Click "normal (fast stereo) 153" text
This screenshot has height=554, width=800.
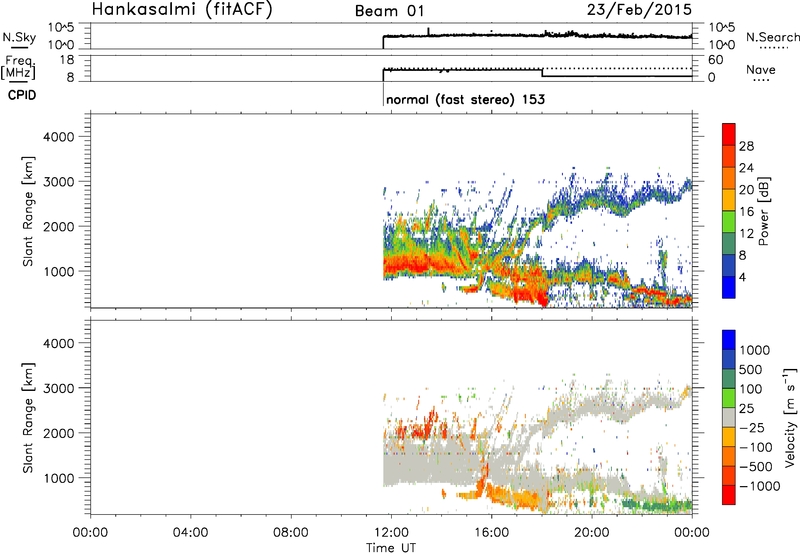(x=465, y=99)
